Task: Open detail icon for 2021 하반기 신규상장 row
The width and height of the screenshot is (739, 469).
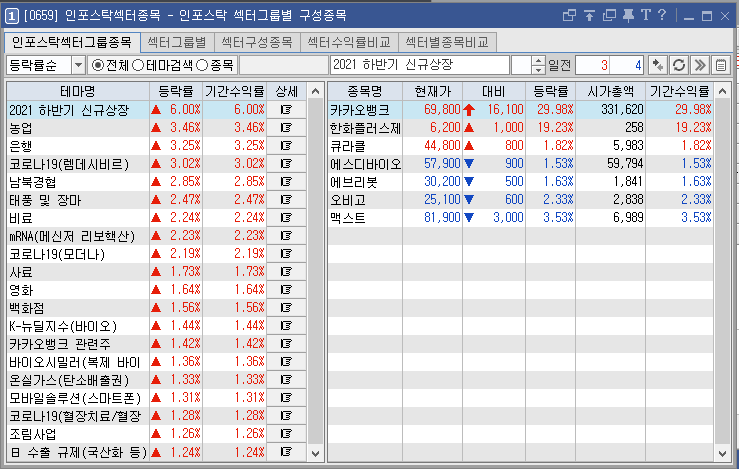Action: pyautogui.click(x=286, y=110)
